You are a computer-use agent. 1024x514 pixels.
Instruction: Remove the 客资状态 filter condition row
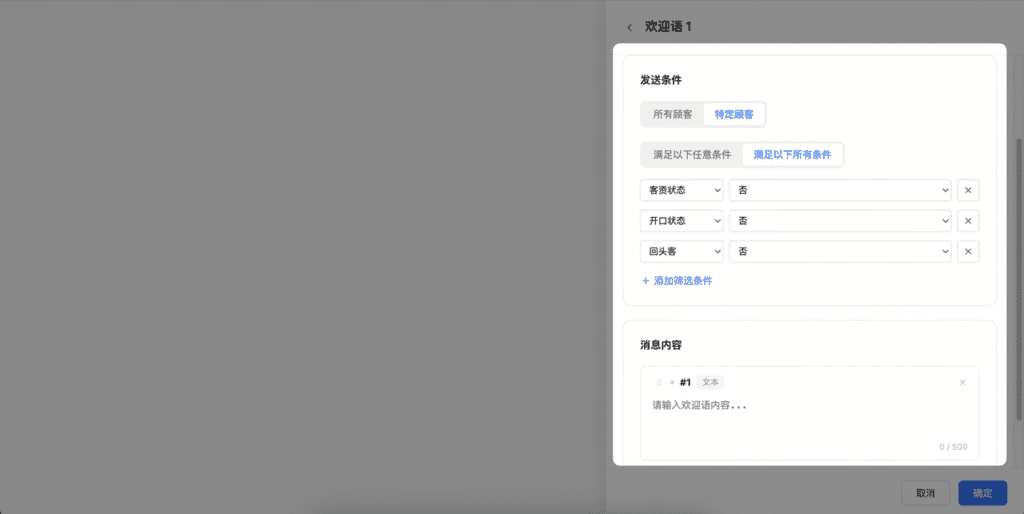pyautogui.click(x=967, y=190)
